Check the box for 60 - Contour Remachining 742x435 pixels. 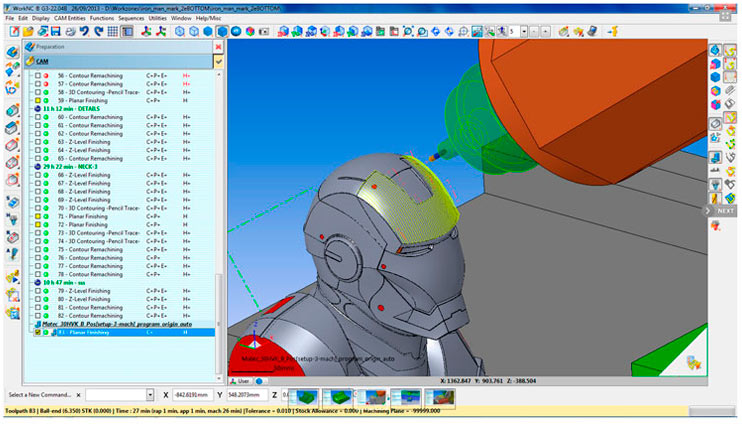[x=38, y=117]
